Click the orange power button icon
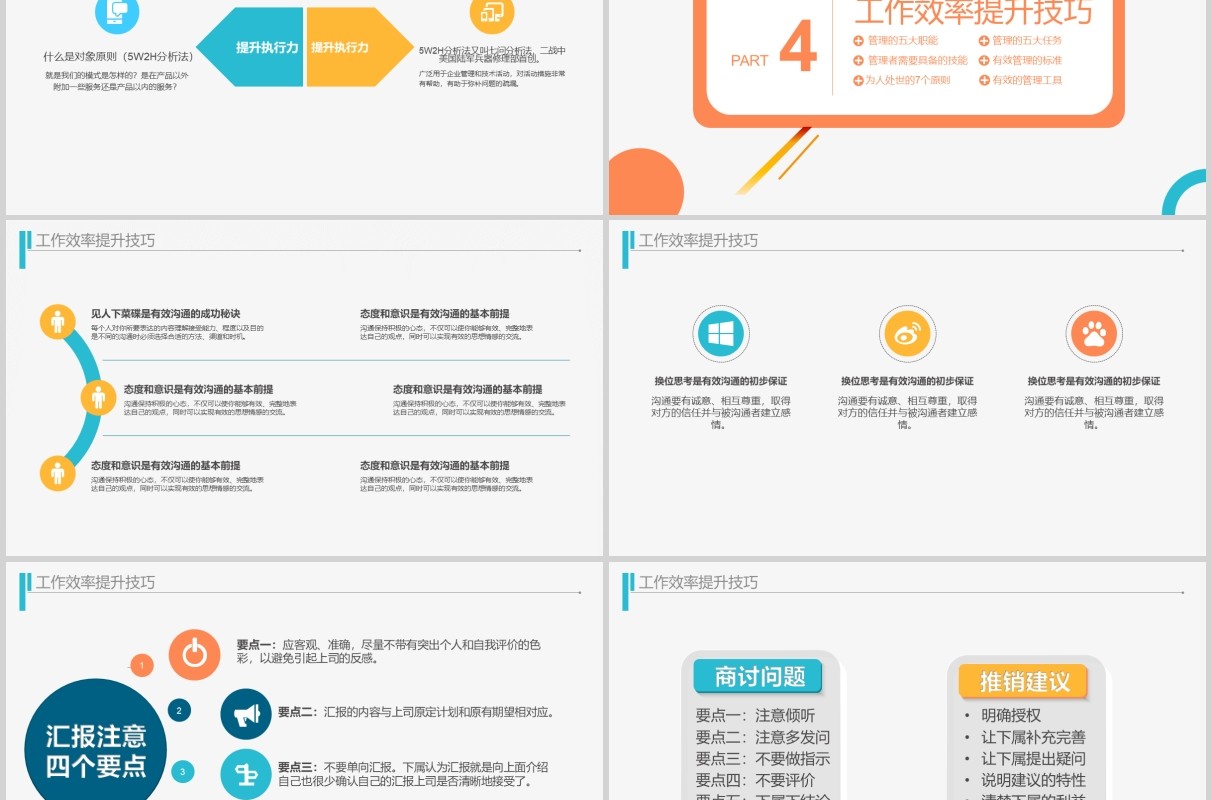This screenshot has width=1212, height=800. [194, 655]
